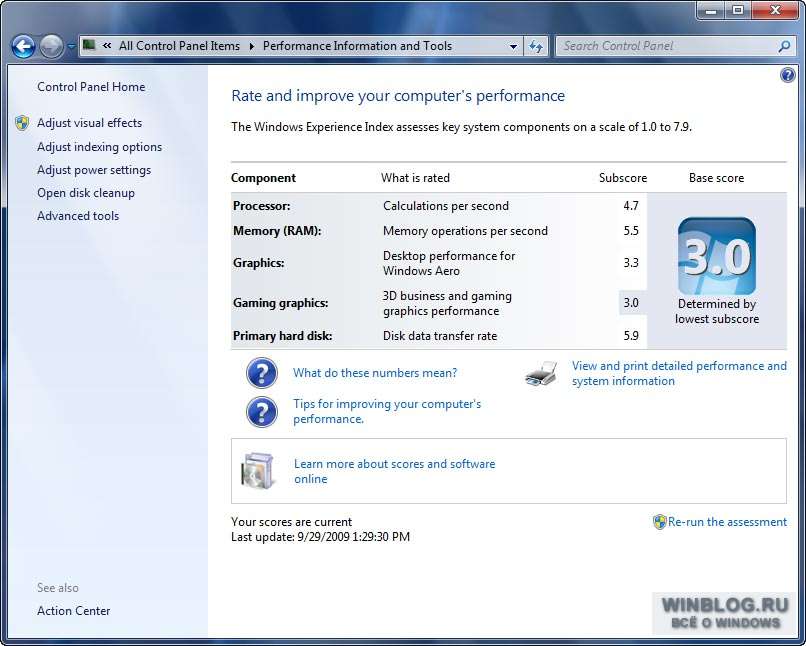This screenshot has height=646, width=806.
Task: Open the address bar history dropdown
Action: coord(513,46)
